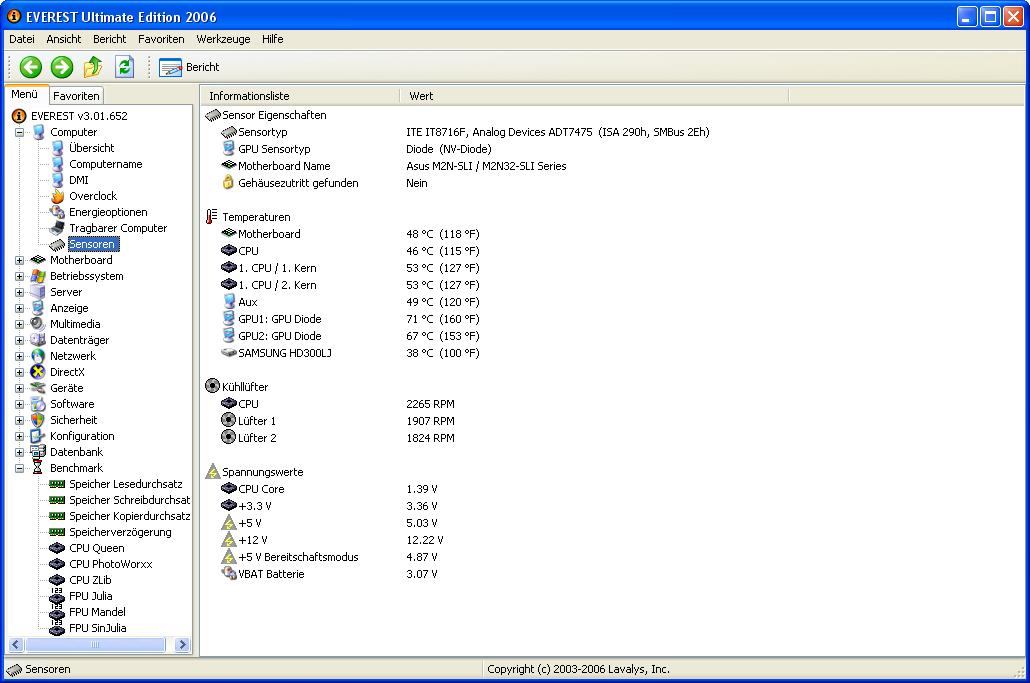Open the Speicher Lesedurchsatz benchmark
The image size is (1030, 683).
pyautogui.click(x=125, y=484)
